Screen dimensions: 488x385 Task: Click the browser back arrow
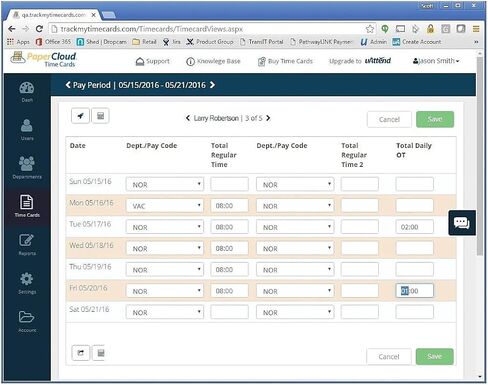(x=12, y=29)
